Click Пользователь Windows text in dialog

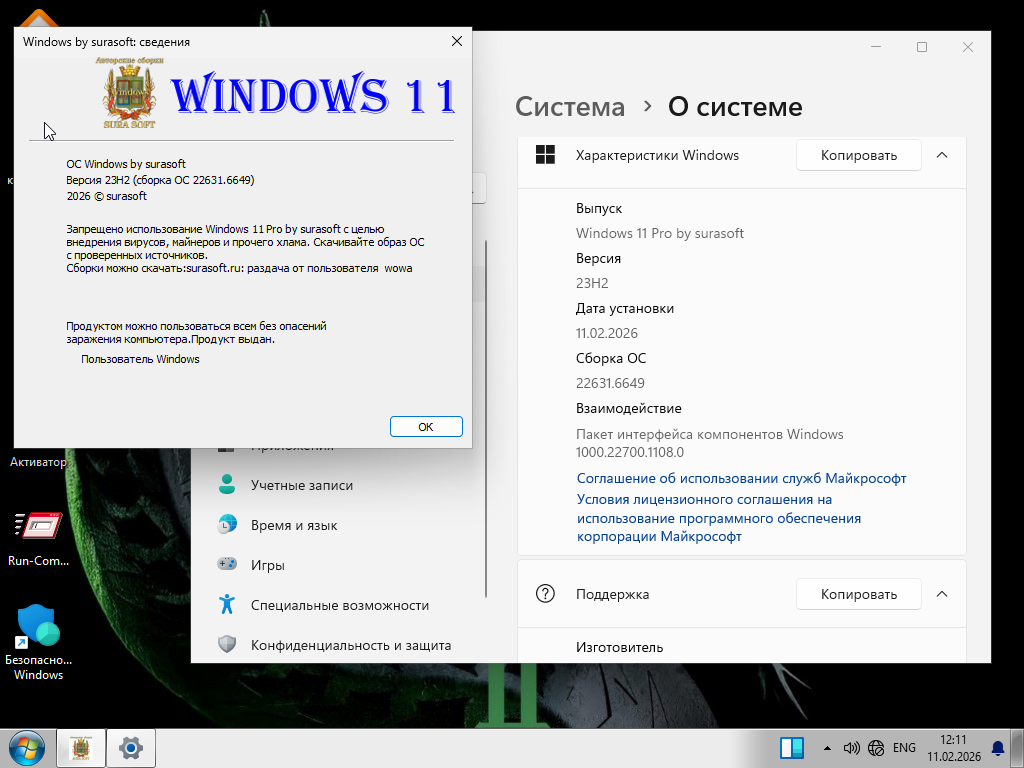140,359
